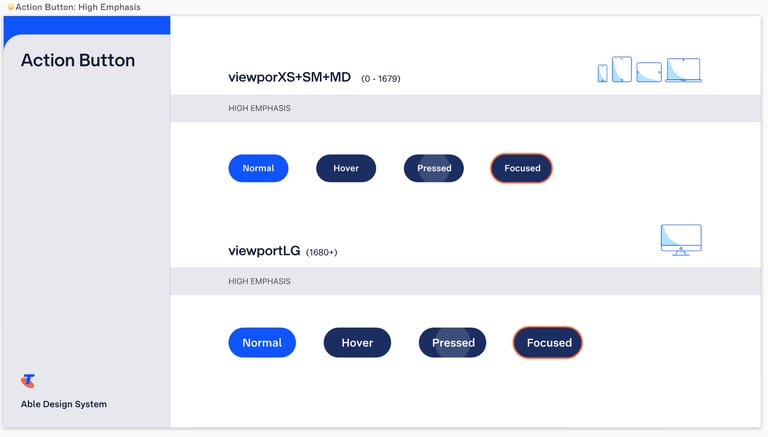Click the small Normal button under viewporXS+SM+MD
The image size is (768, 437).
tap(258, 168)
